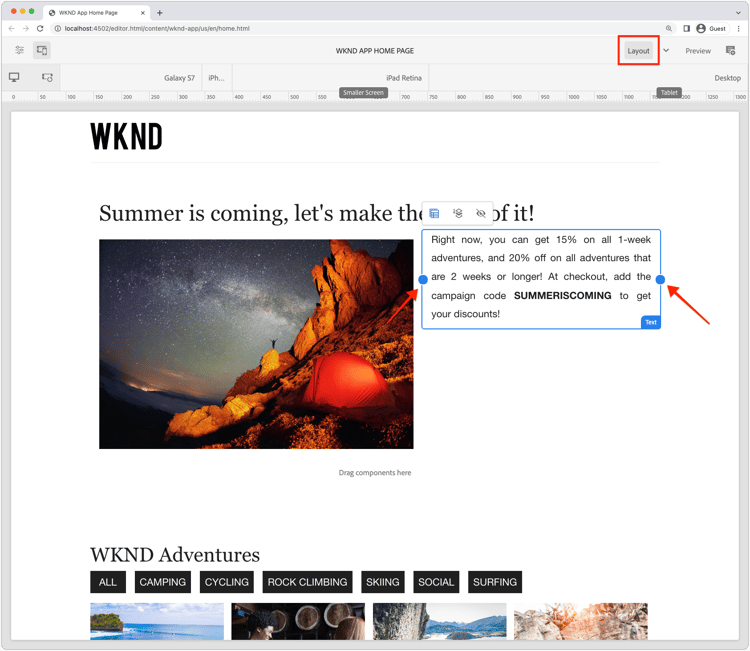
Task: Click the WKND logo
Action: pos(126,136)
